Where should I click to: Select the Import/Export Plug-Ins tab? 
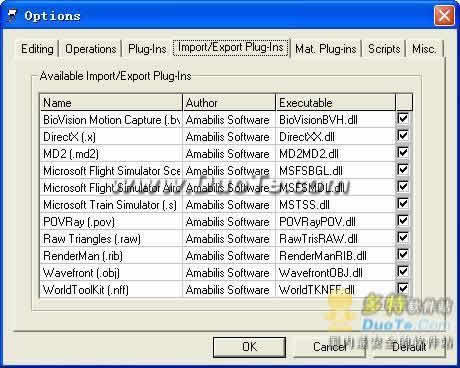coord(231,47)
